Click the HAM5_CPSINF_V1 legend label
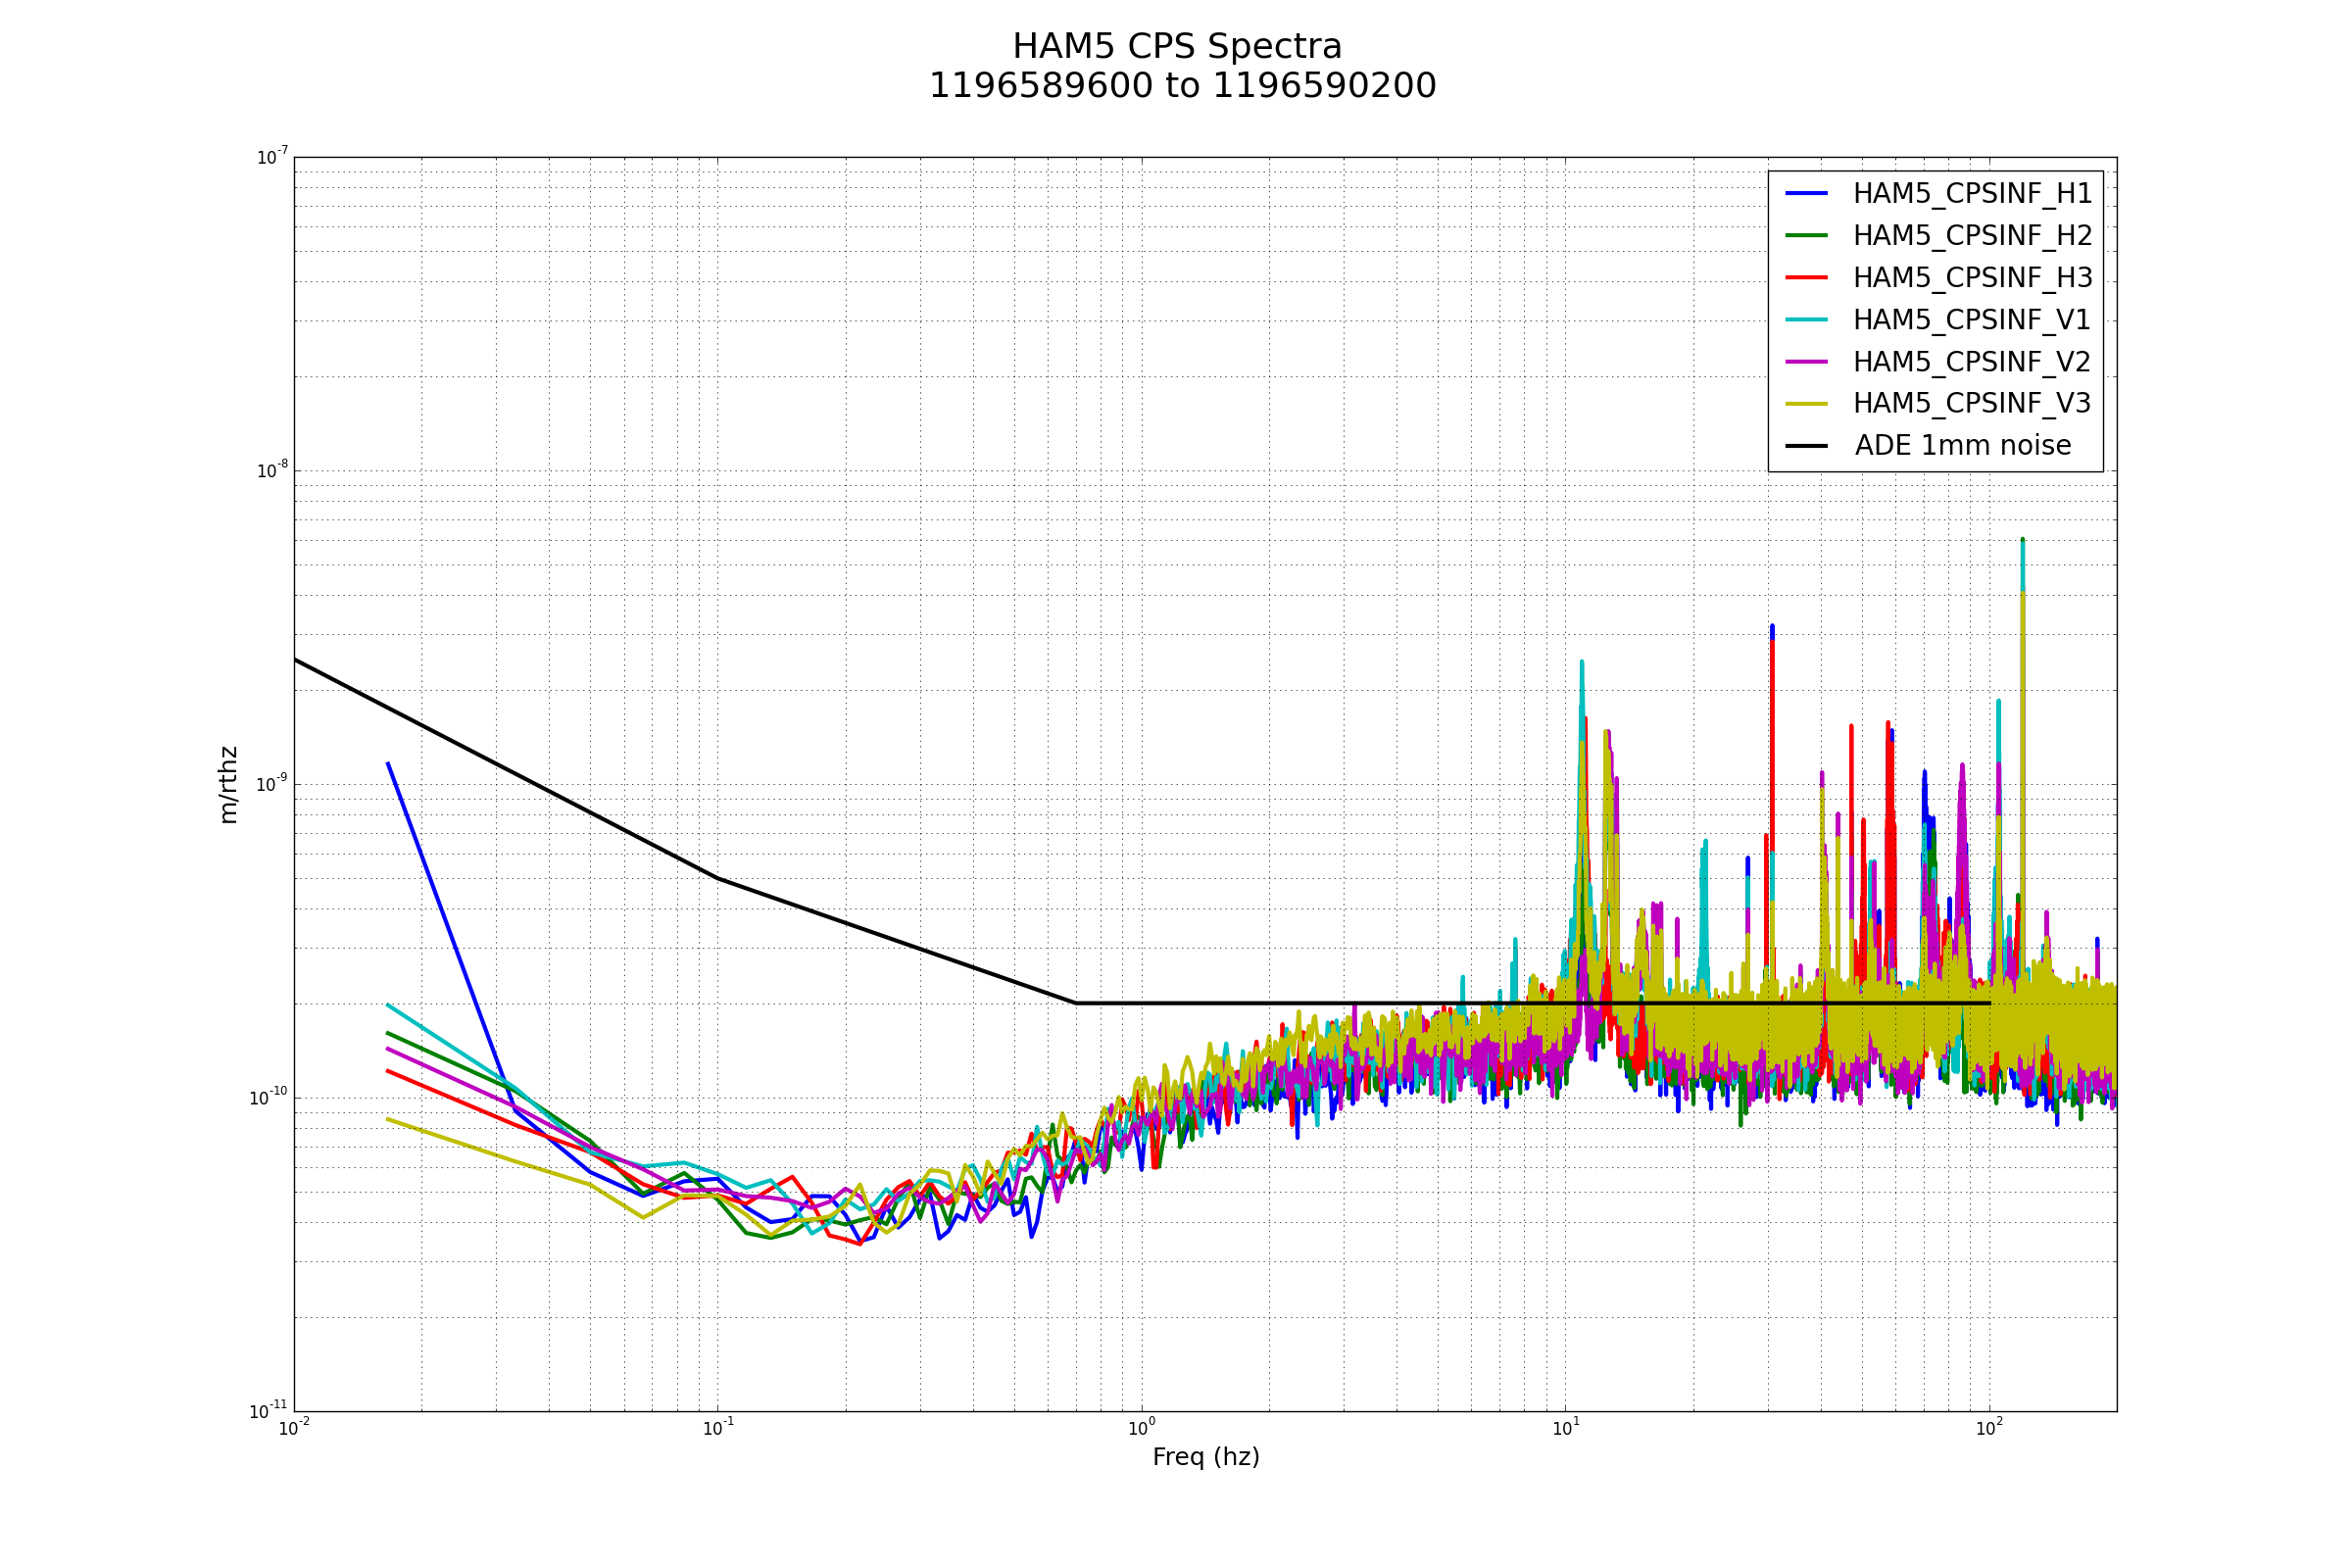 pyautogui.click(x=1971, y=320)
